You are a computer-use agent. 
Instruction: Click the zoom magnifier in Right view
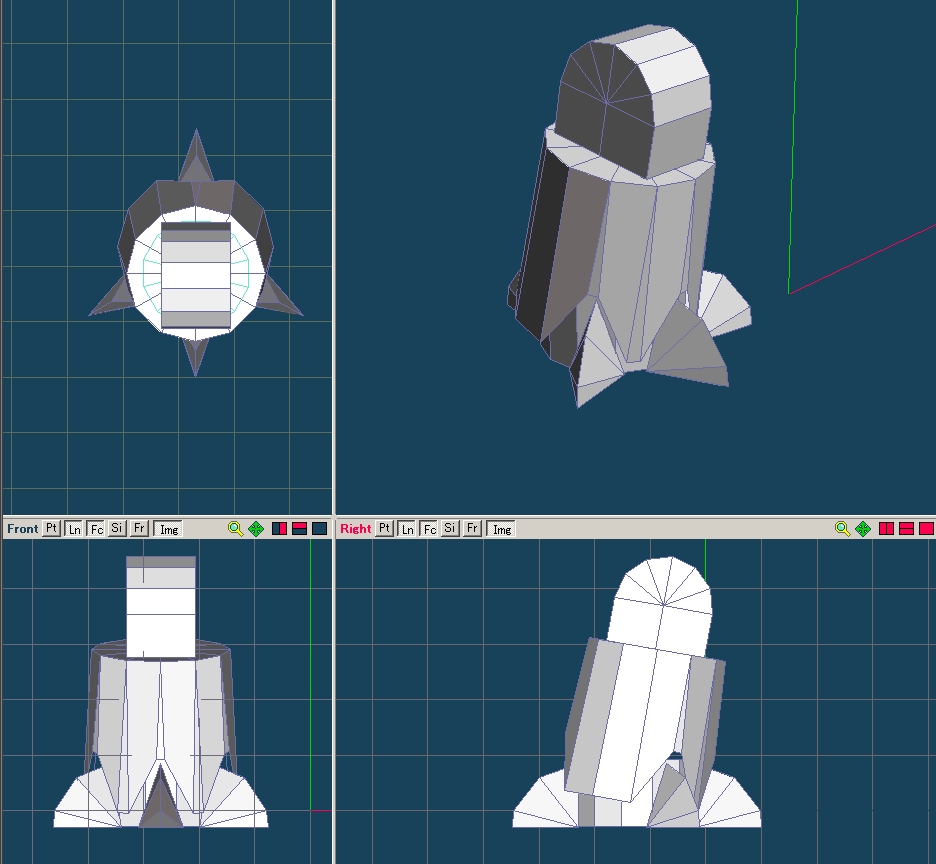pyautogui.click(x=843, y=528)
